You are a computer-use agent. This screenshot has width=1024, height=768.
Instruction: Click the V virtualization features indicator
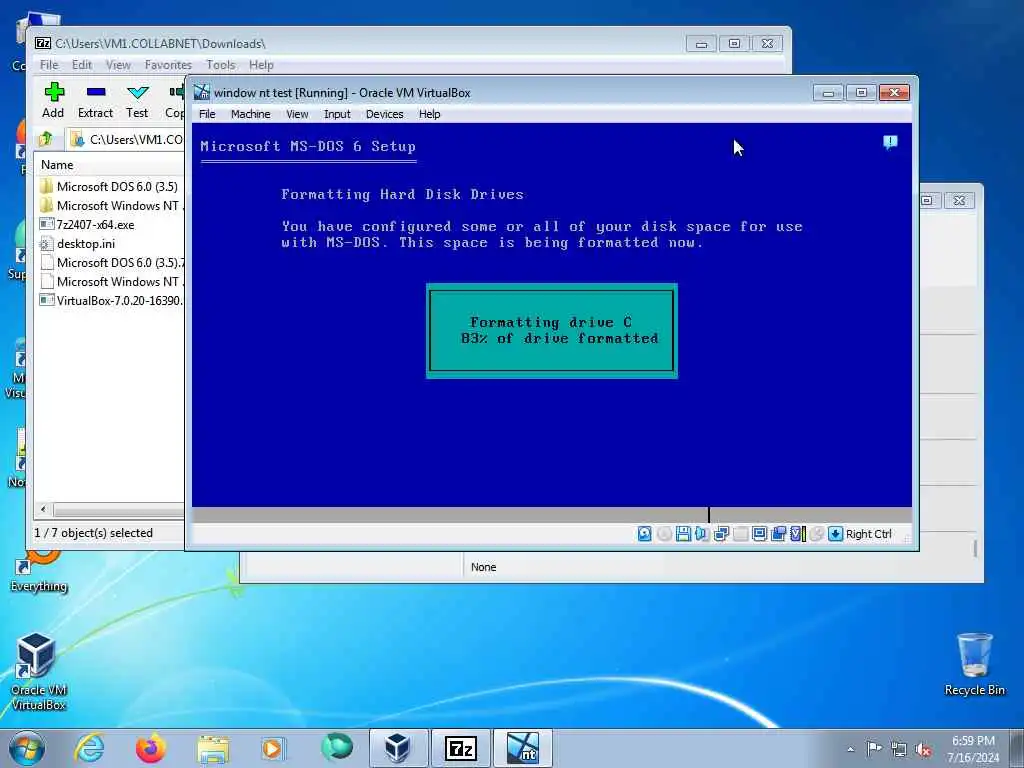[797, 534]
